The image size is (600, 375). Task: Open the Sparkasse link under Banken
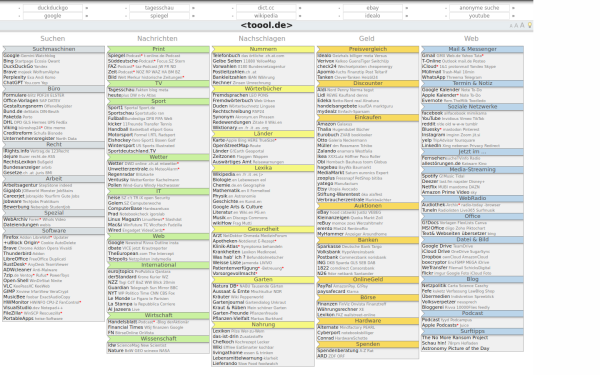click(x=329, y=246)
